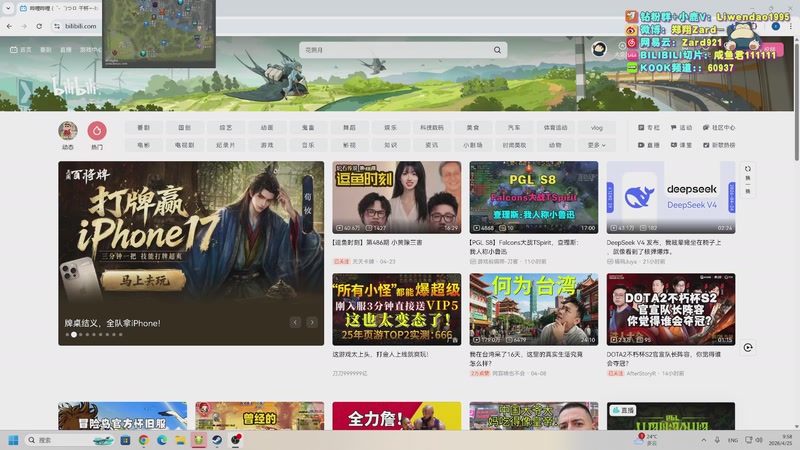Open 游戏中心 in top navigation
This screenshot has height=450, width=800.
pos(90,49)
